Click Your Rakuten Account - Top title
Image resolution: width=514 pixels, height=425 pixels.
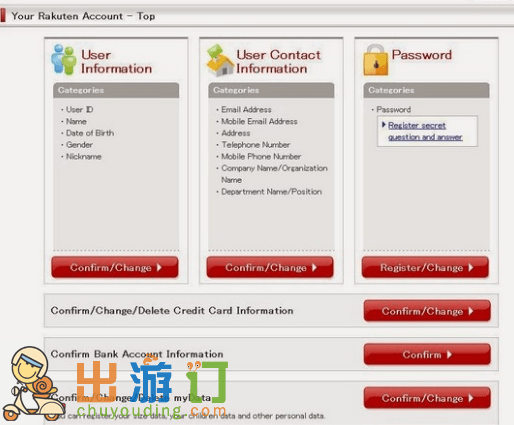pyautogui.click(x=83, y=16)
